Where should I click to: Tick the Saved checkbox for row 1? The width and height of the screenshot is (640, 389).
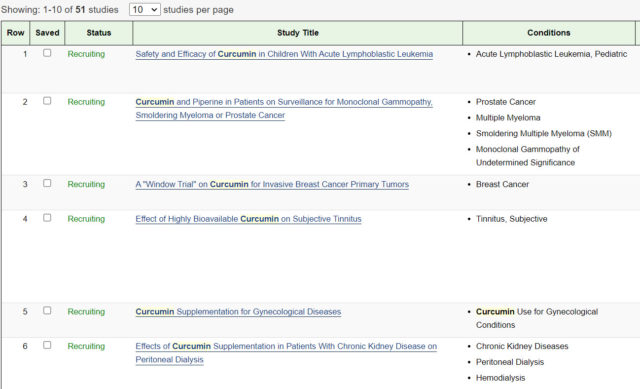pyautogui.click(x=47, y=53)
